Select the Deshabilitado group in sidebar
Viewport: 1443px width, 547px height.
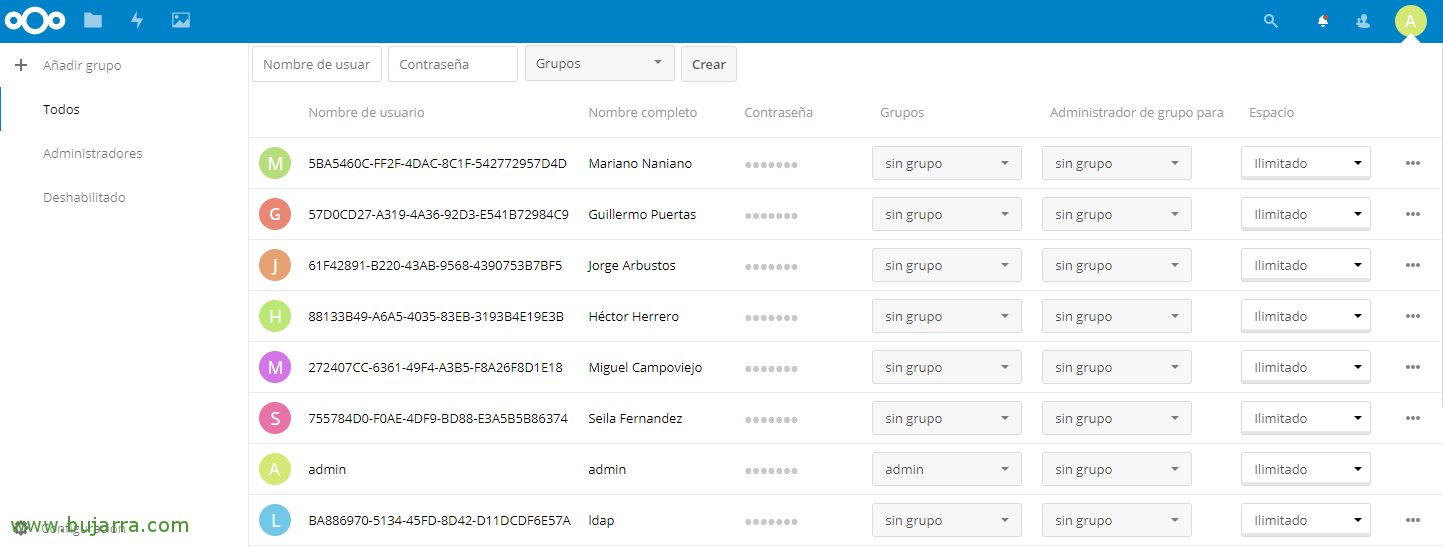(84, 197)
